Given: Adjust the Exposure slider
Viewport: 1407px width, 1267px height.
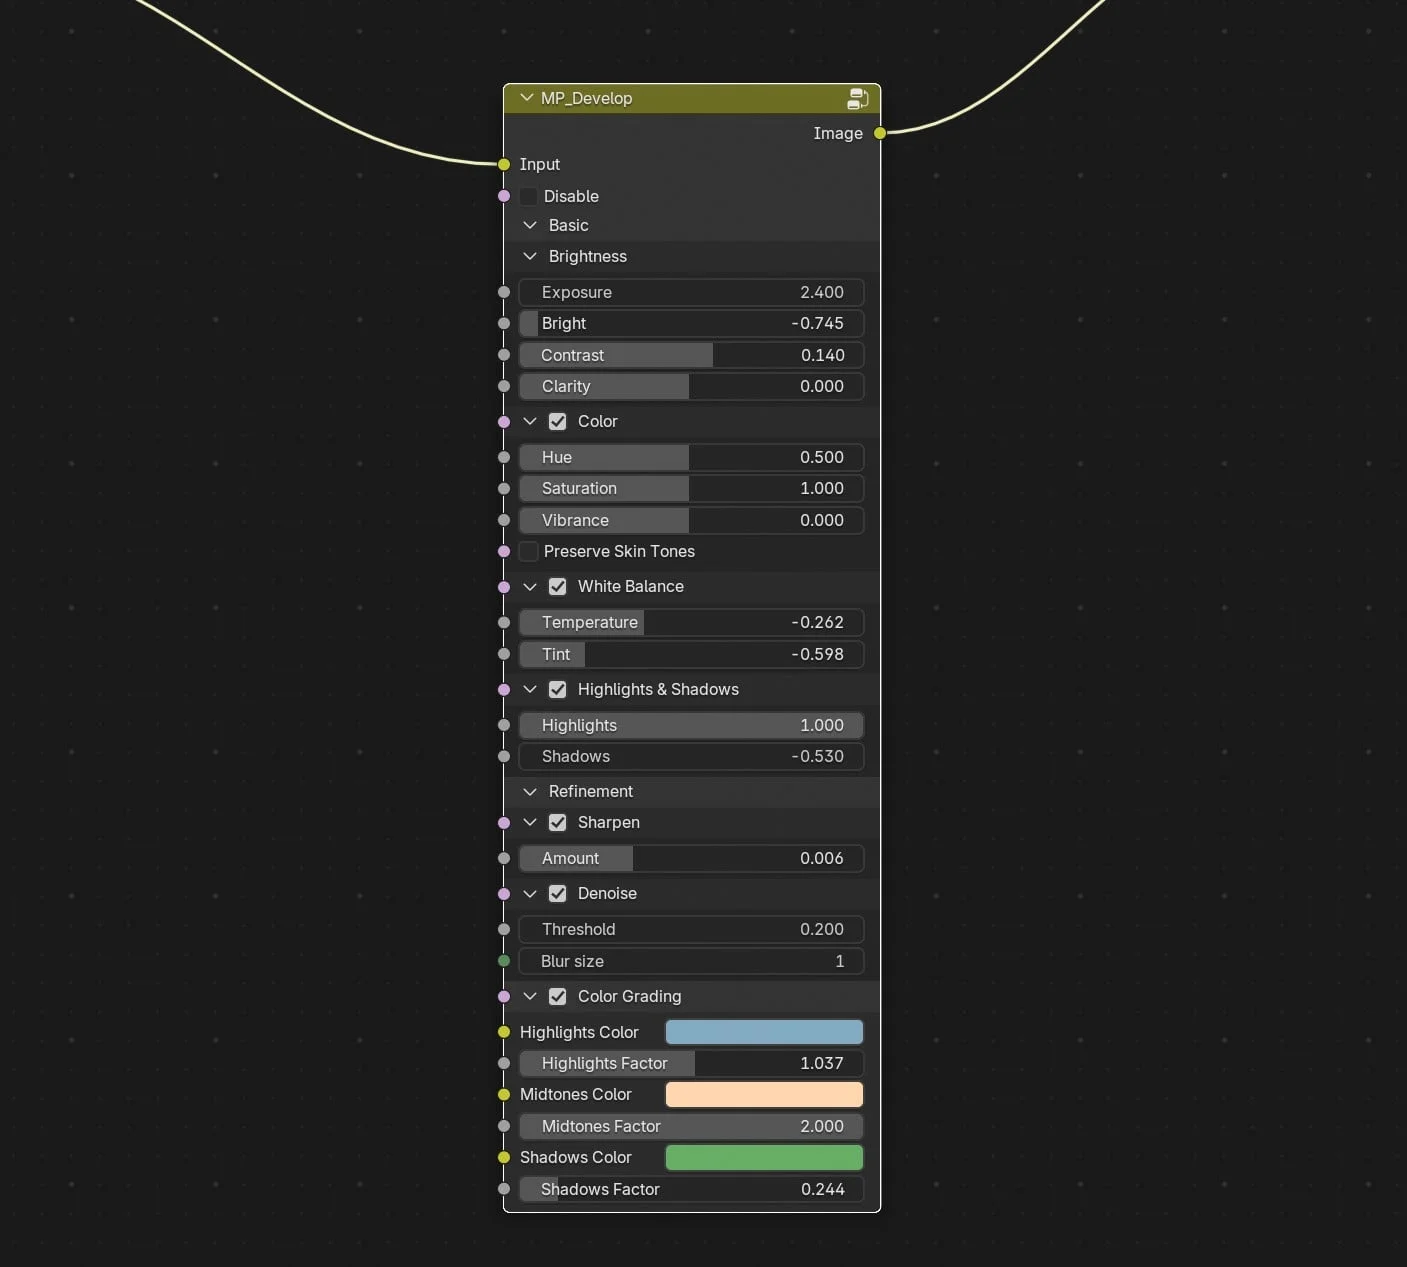Looking at the screenshot, I should click(x=691, y=292).
